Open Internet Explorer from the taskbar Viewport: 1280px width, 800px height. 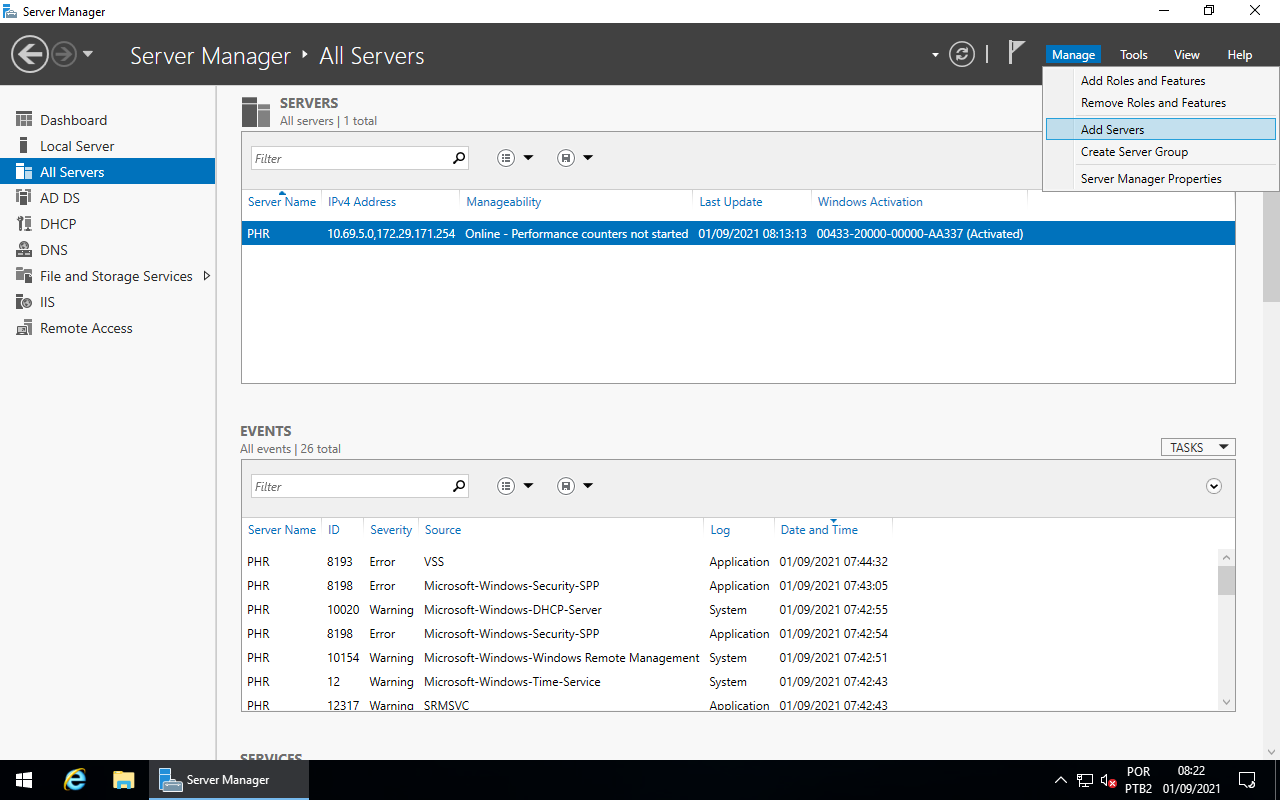tap(75, 780)
